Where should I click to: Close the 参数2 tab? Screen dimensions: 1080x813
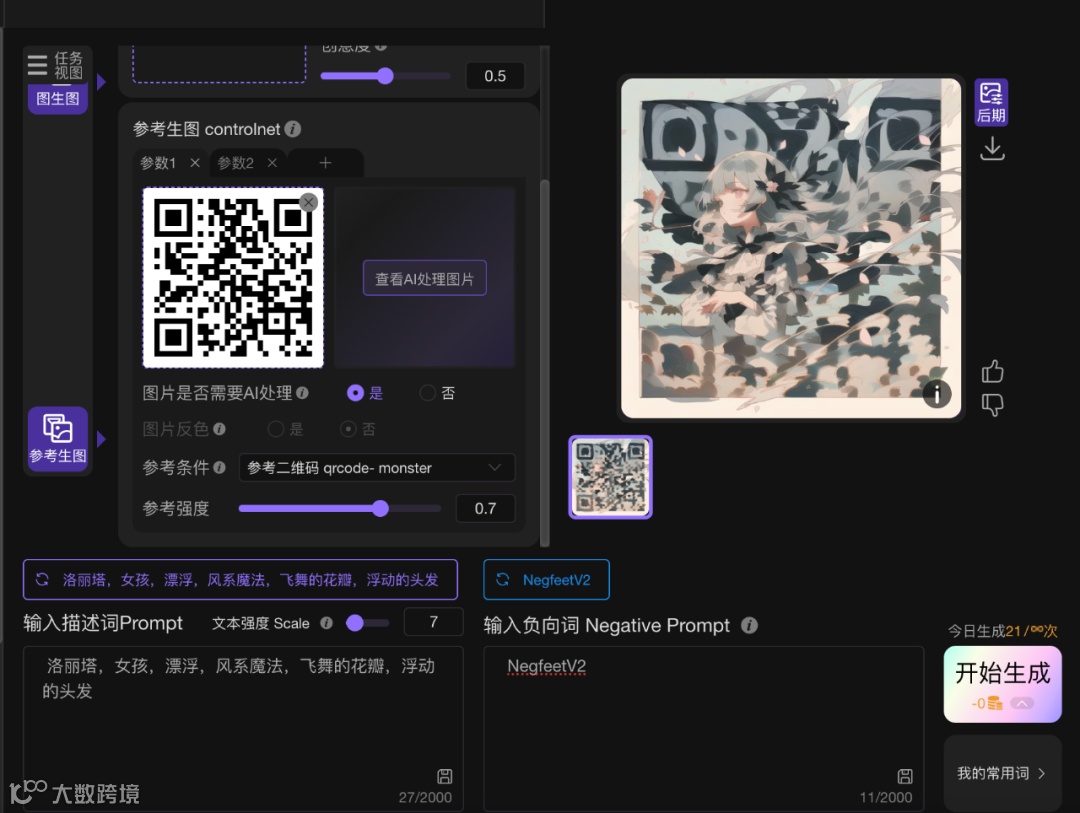(x=272, y=163)
